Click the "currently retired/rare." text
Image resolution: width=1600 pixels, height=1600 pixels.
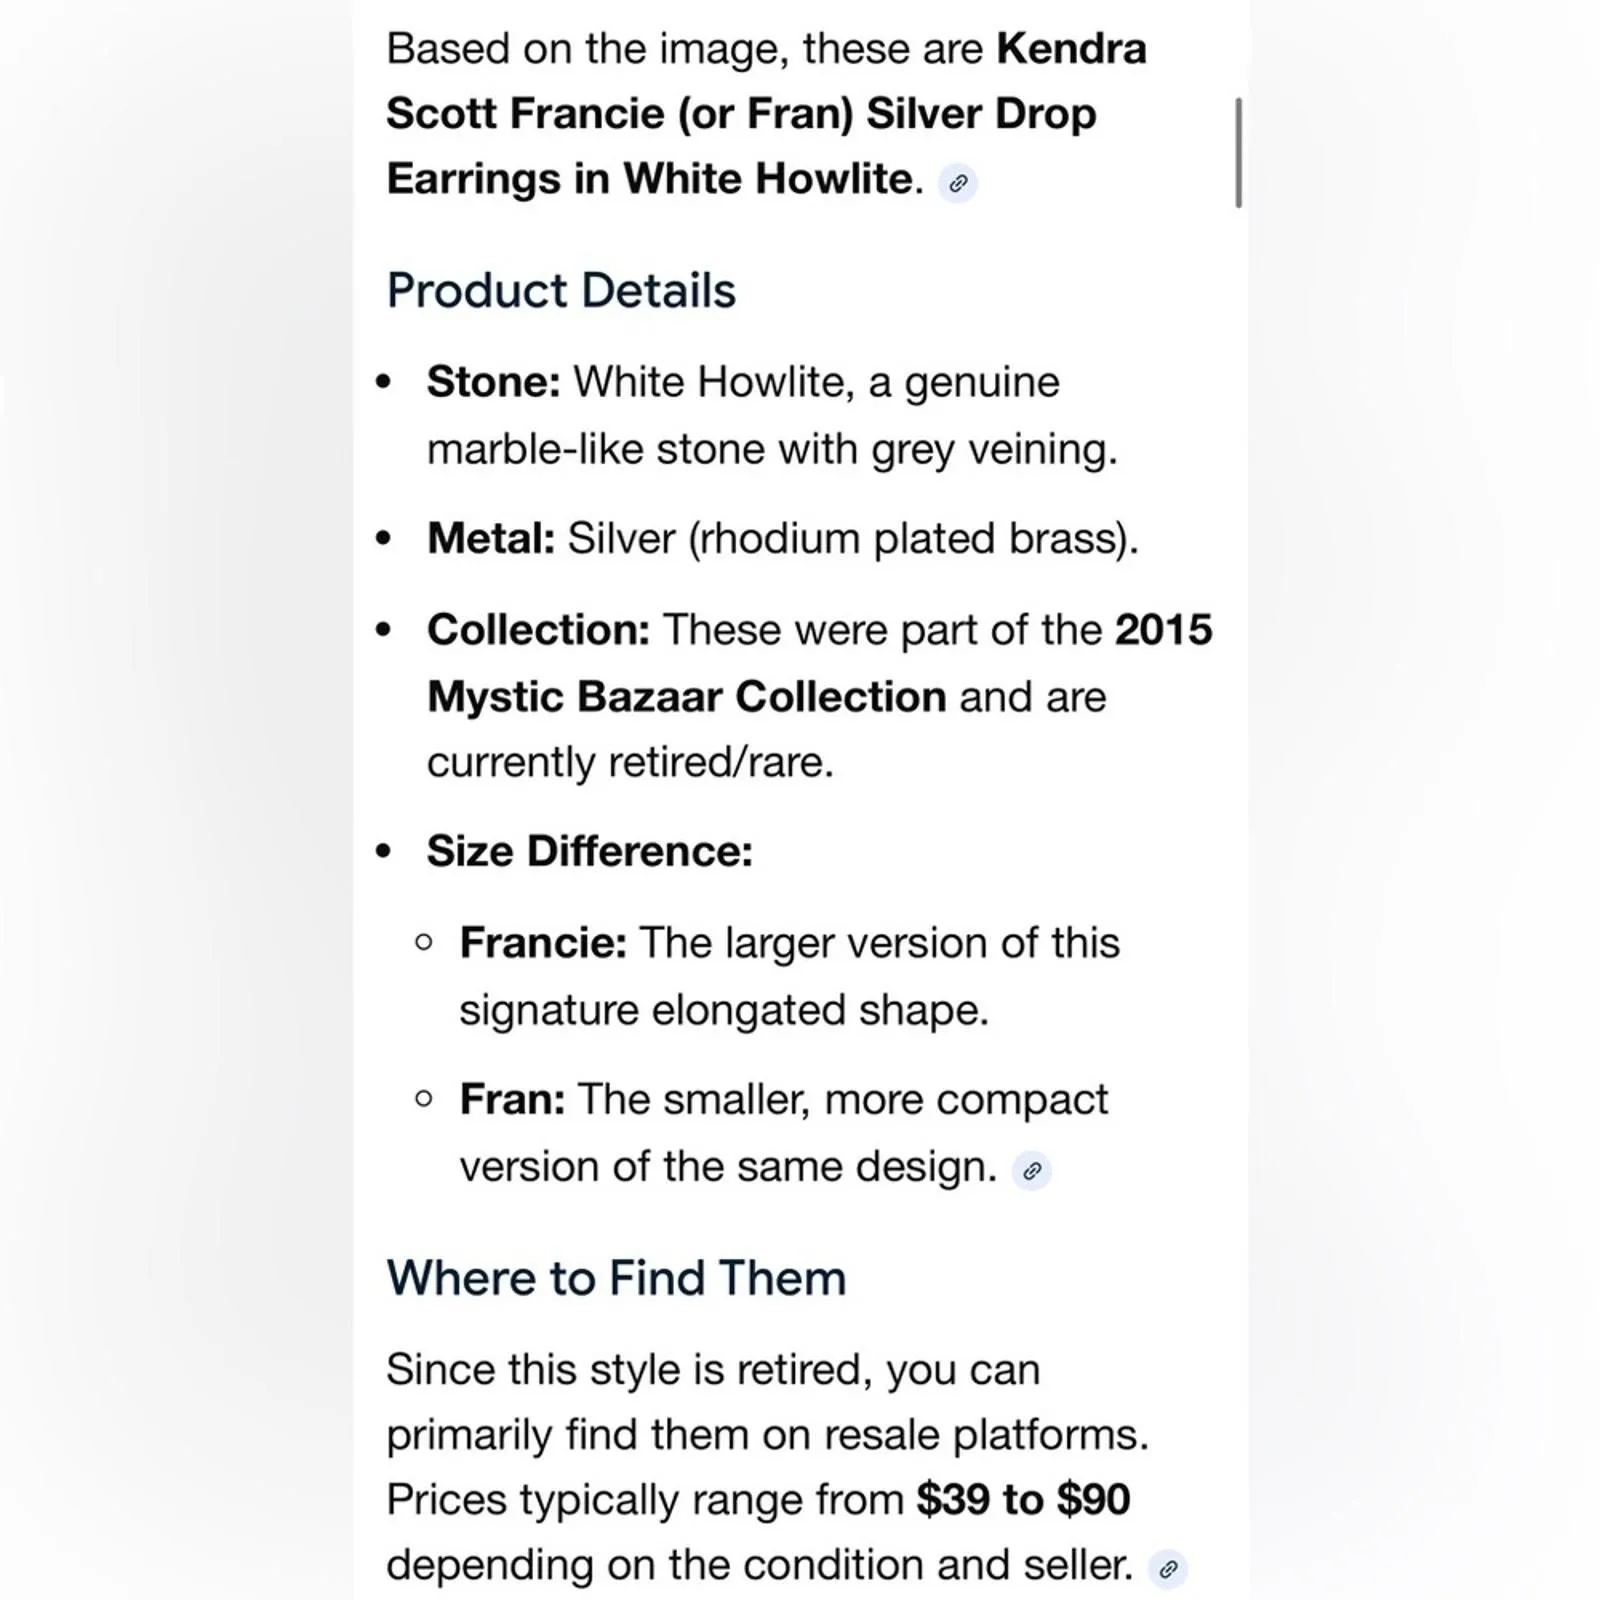point(630,762)
